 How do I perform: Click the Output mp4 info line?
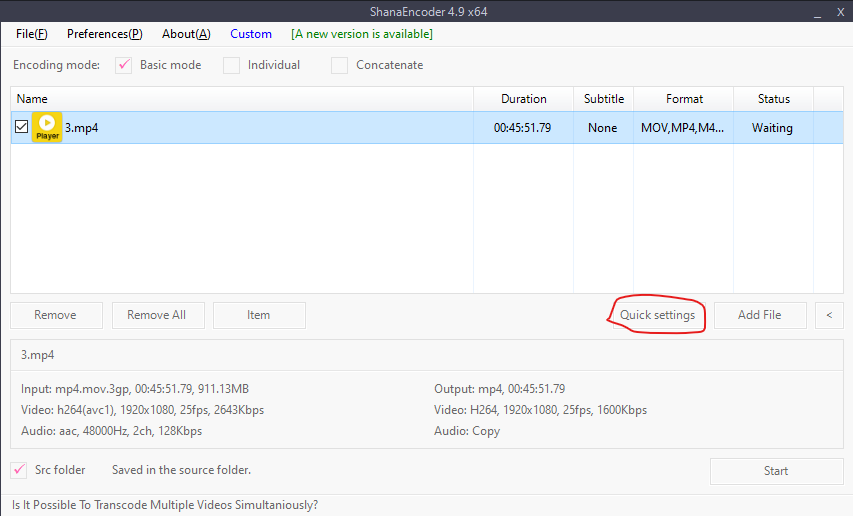(499, 389)
